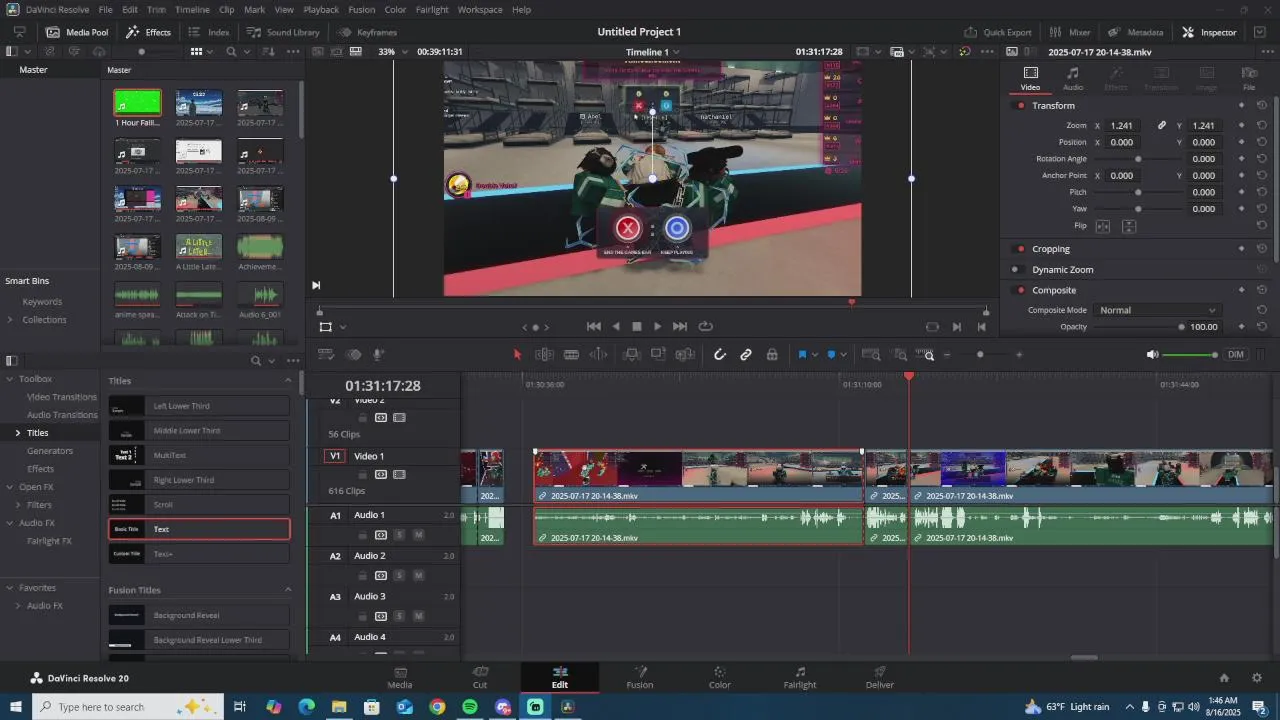Toggle timeline Snapping magnet icon

(x=719, y=354)
